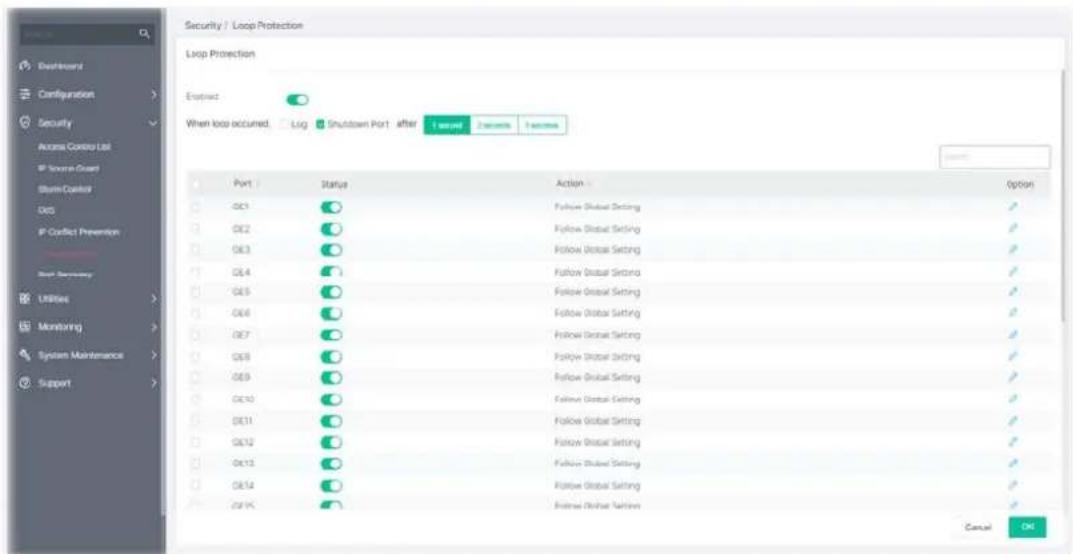
Task: Edit GE9 loop protection settings
Action: coord(1013,378)
